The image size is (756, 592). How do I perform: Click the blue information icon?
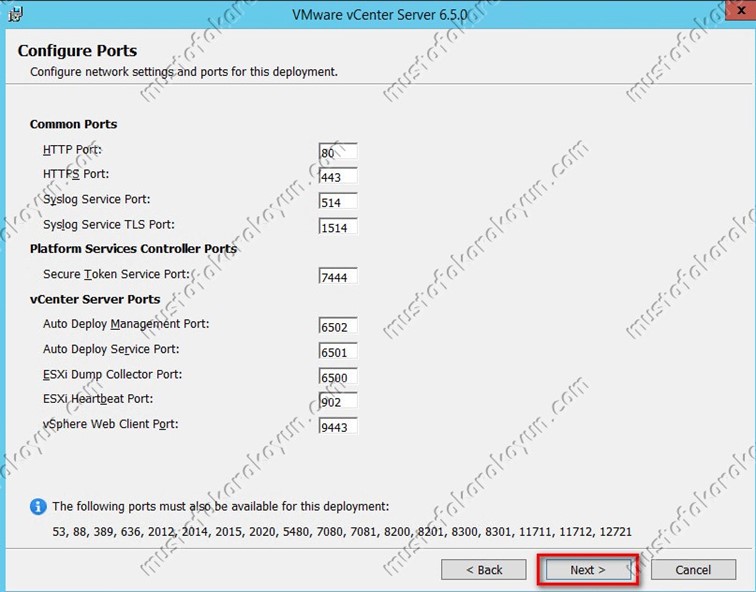tap(38, 506)
